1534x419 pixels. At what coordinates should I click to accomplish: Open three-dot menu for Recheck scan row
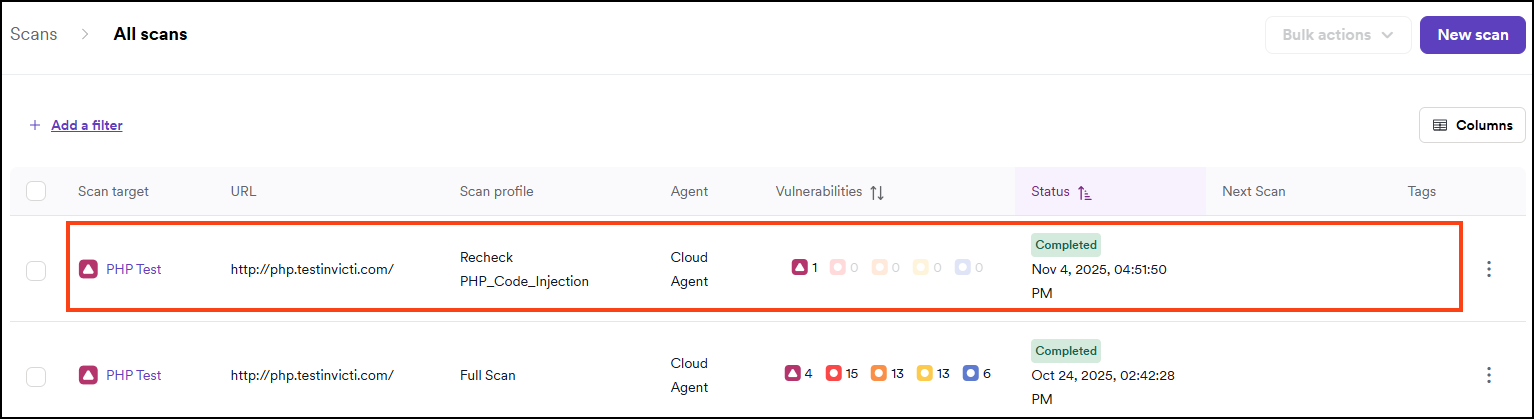pos(1488,269)
